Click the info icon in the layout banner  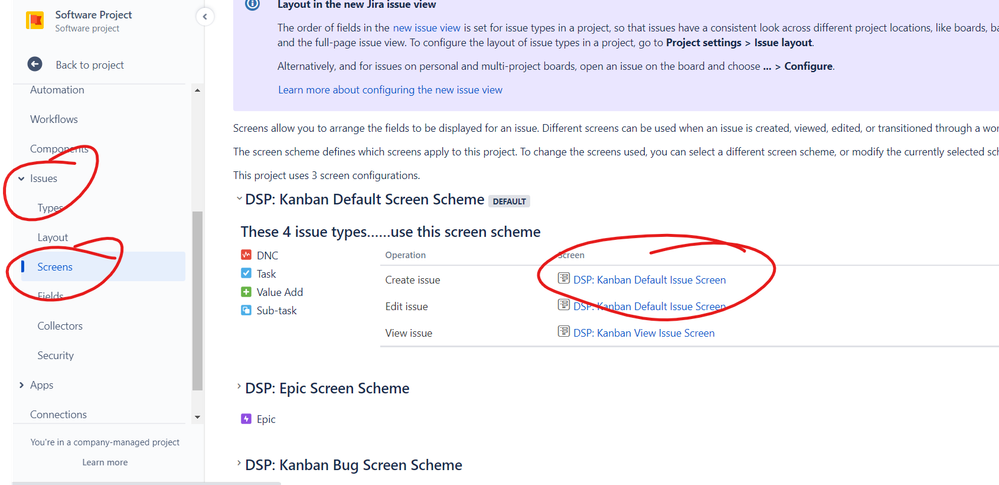tap(253, 4)
